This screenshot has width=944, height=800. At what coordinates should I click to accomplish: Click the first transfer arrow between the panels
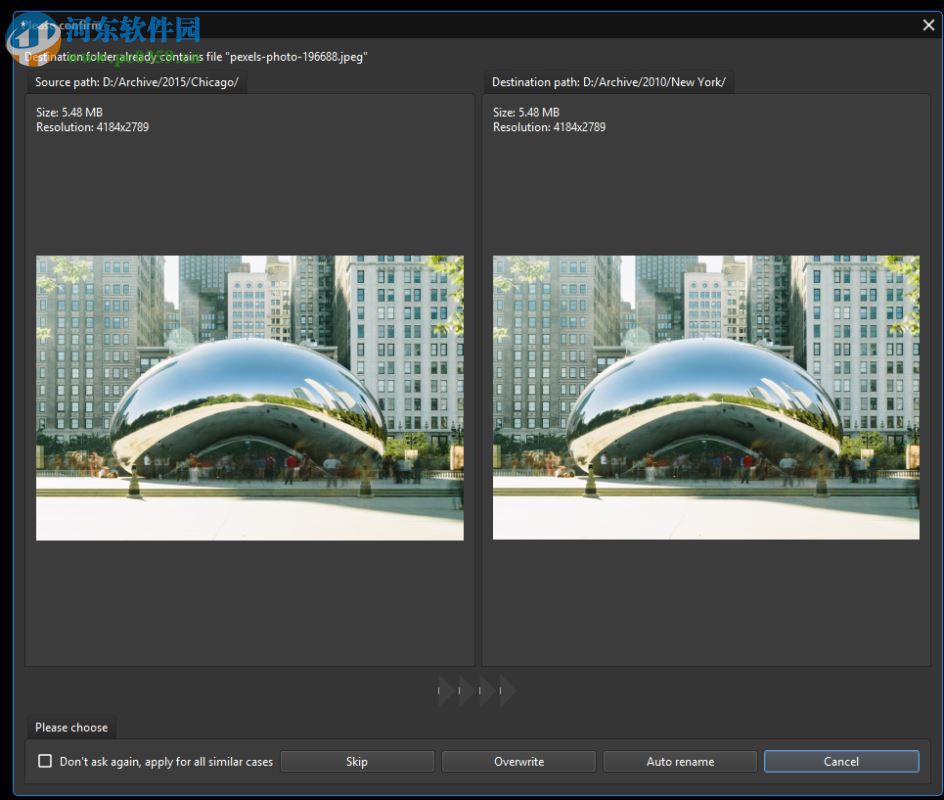(444, 690)
